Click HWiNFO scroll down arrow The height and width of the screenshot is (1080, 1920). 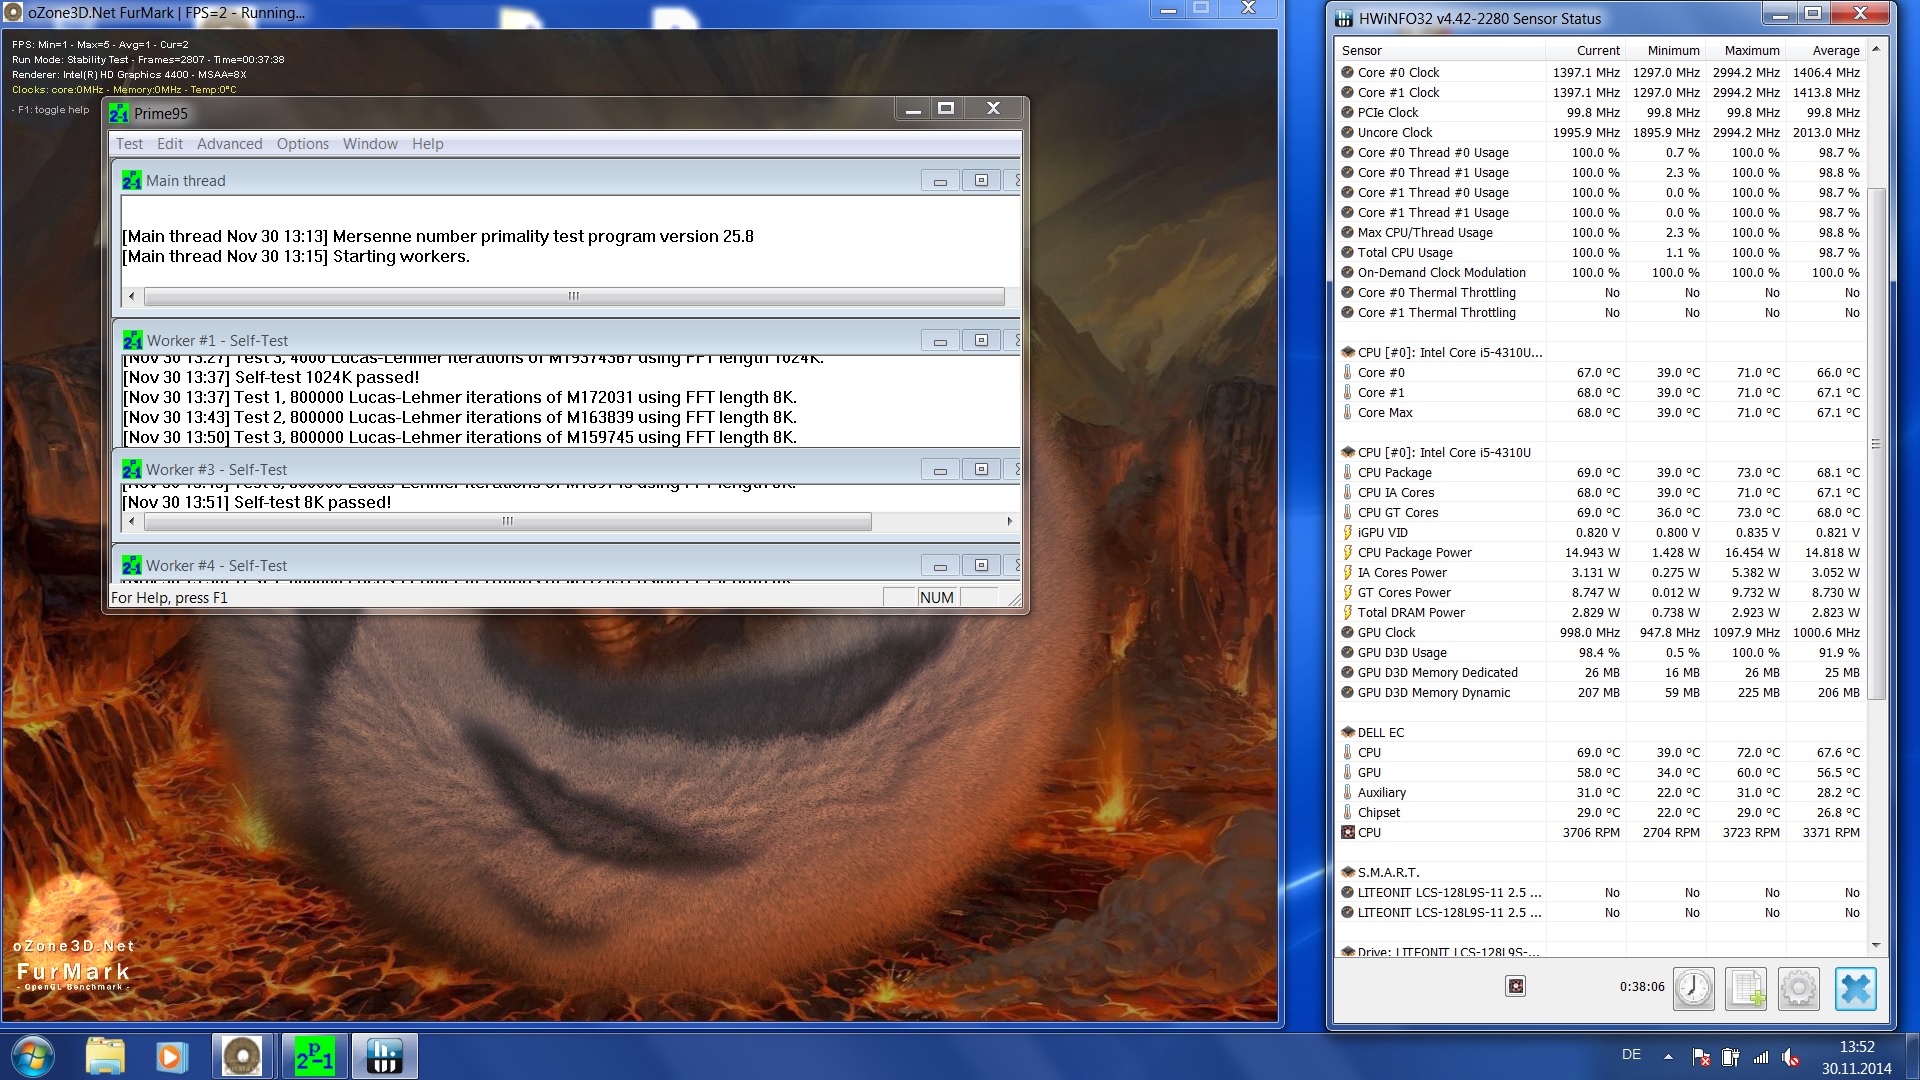[x=1876, y=945]
